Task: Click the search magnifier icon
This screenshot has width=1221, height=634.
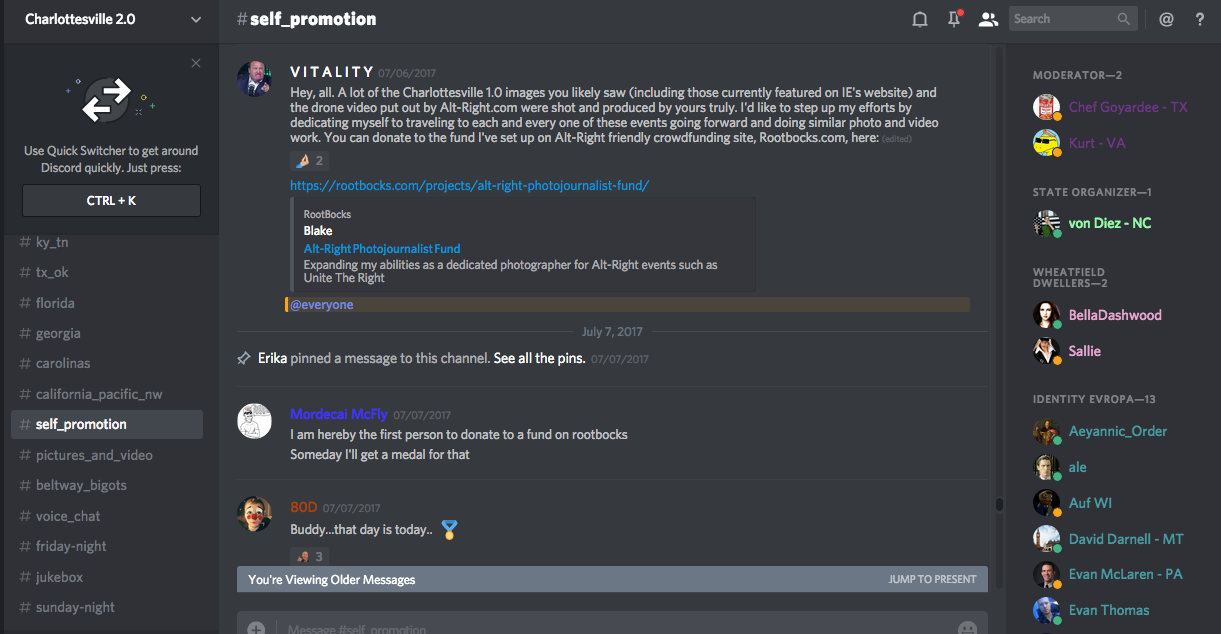Action: point(1125,19)
